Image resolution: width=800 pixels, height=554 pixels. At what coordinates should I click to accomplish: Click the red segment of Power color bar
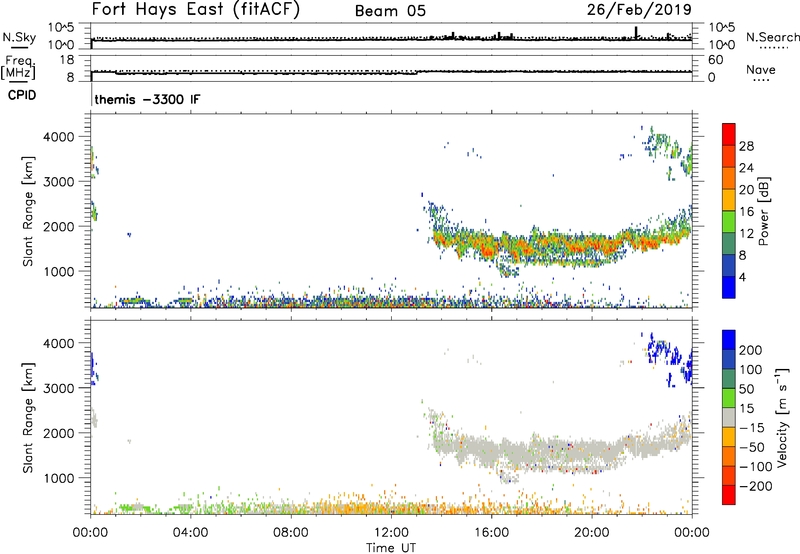[729, 135]
